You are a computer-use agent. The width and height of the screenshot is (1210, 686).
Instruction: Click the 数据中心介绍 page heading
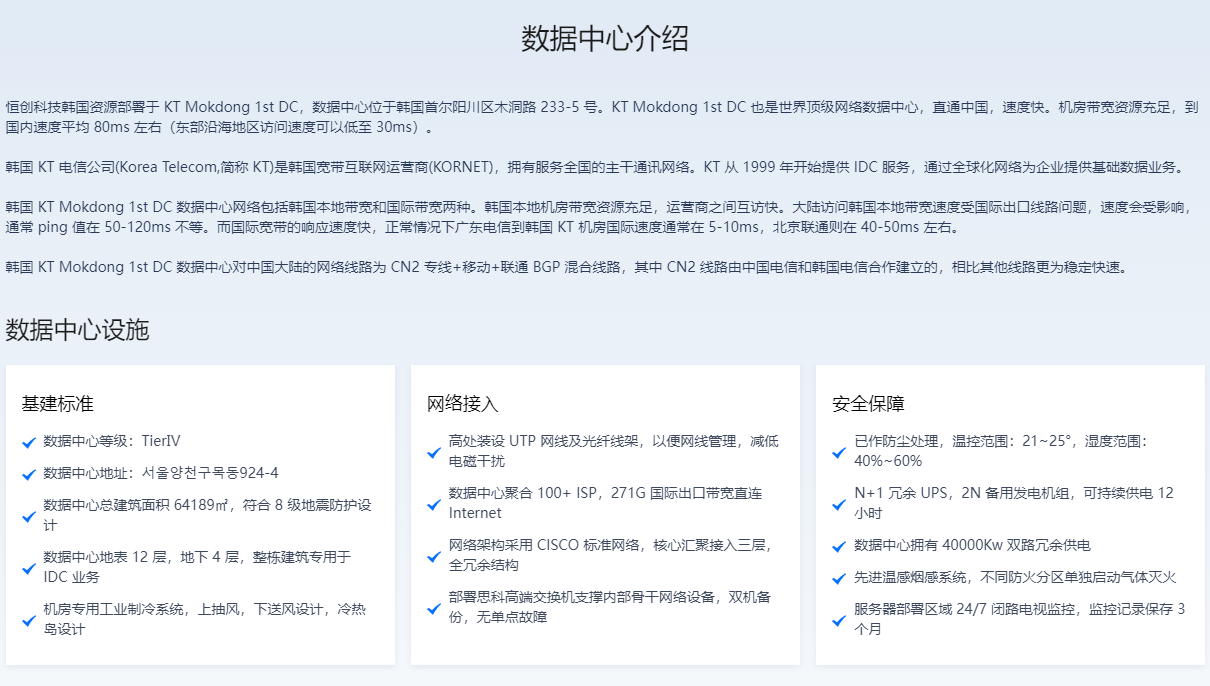(605, 39)
